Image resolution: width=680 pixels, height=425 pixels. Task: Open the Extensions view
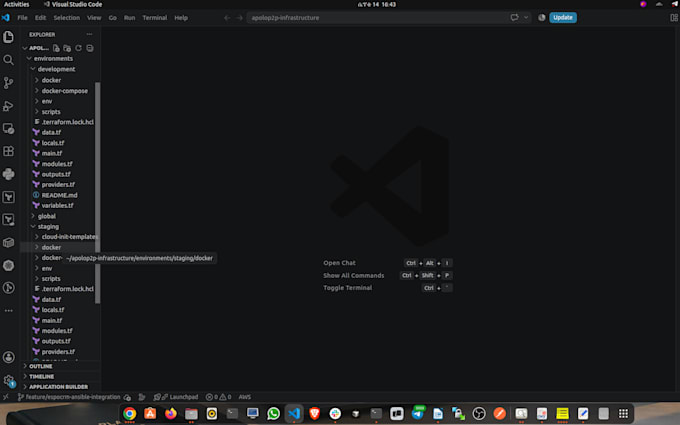coord(8,151)
